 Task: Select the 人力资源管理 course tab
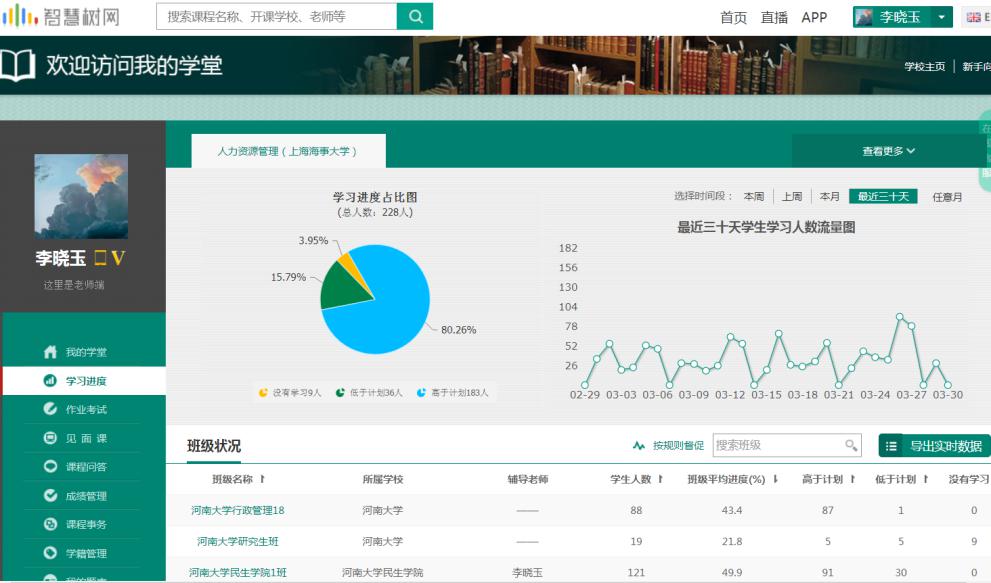tap(287, 152)
